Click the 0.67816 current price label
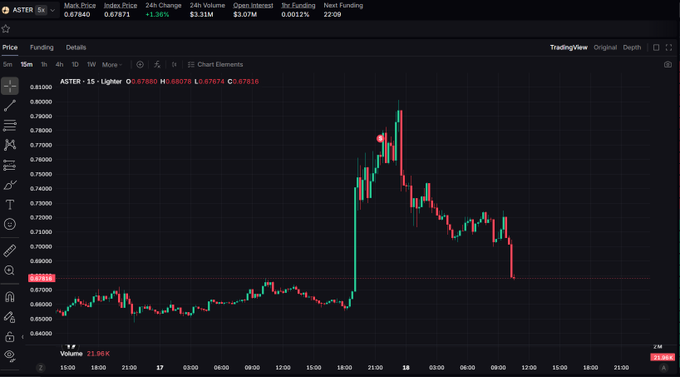The image size is (680, 377). 41,279
